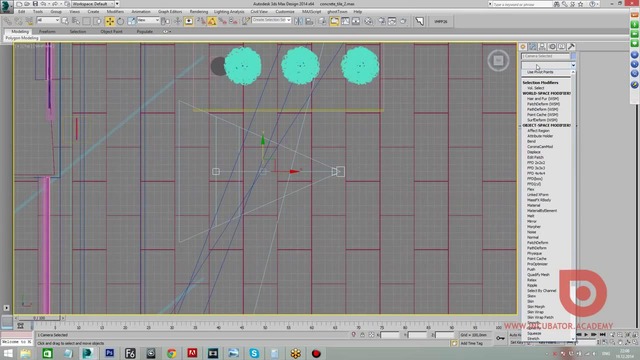Click the Select by Name icon
This screenshot has height=360, width=640.
pyautogui.click(x=76, y=21)
